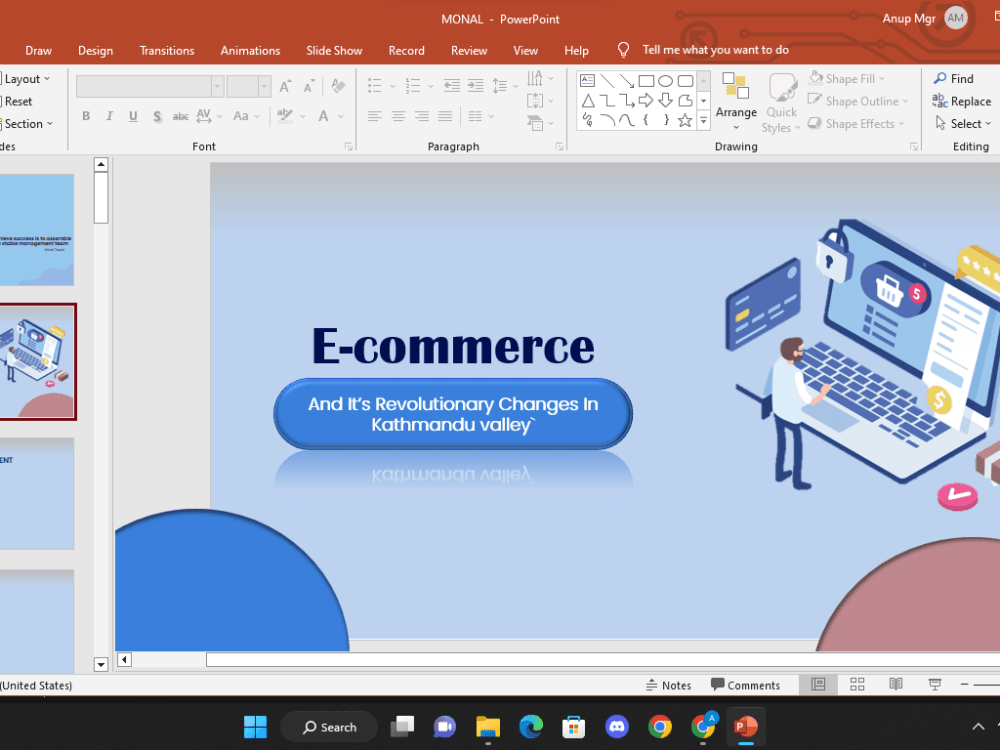This screenshot has width=1000, height=750.
Task: Open the Shape Effects menu
Action: pos(856,124)
